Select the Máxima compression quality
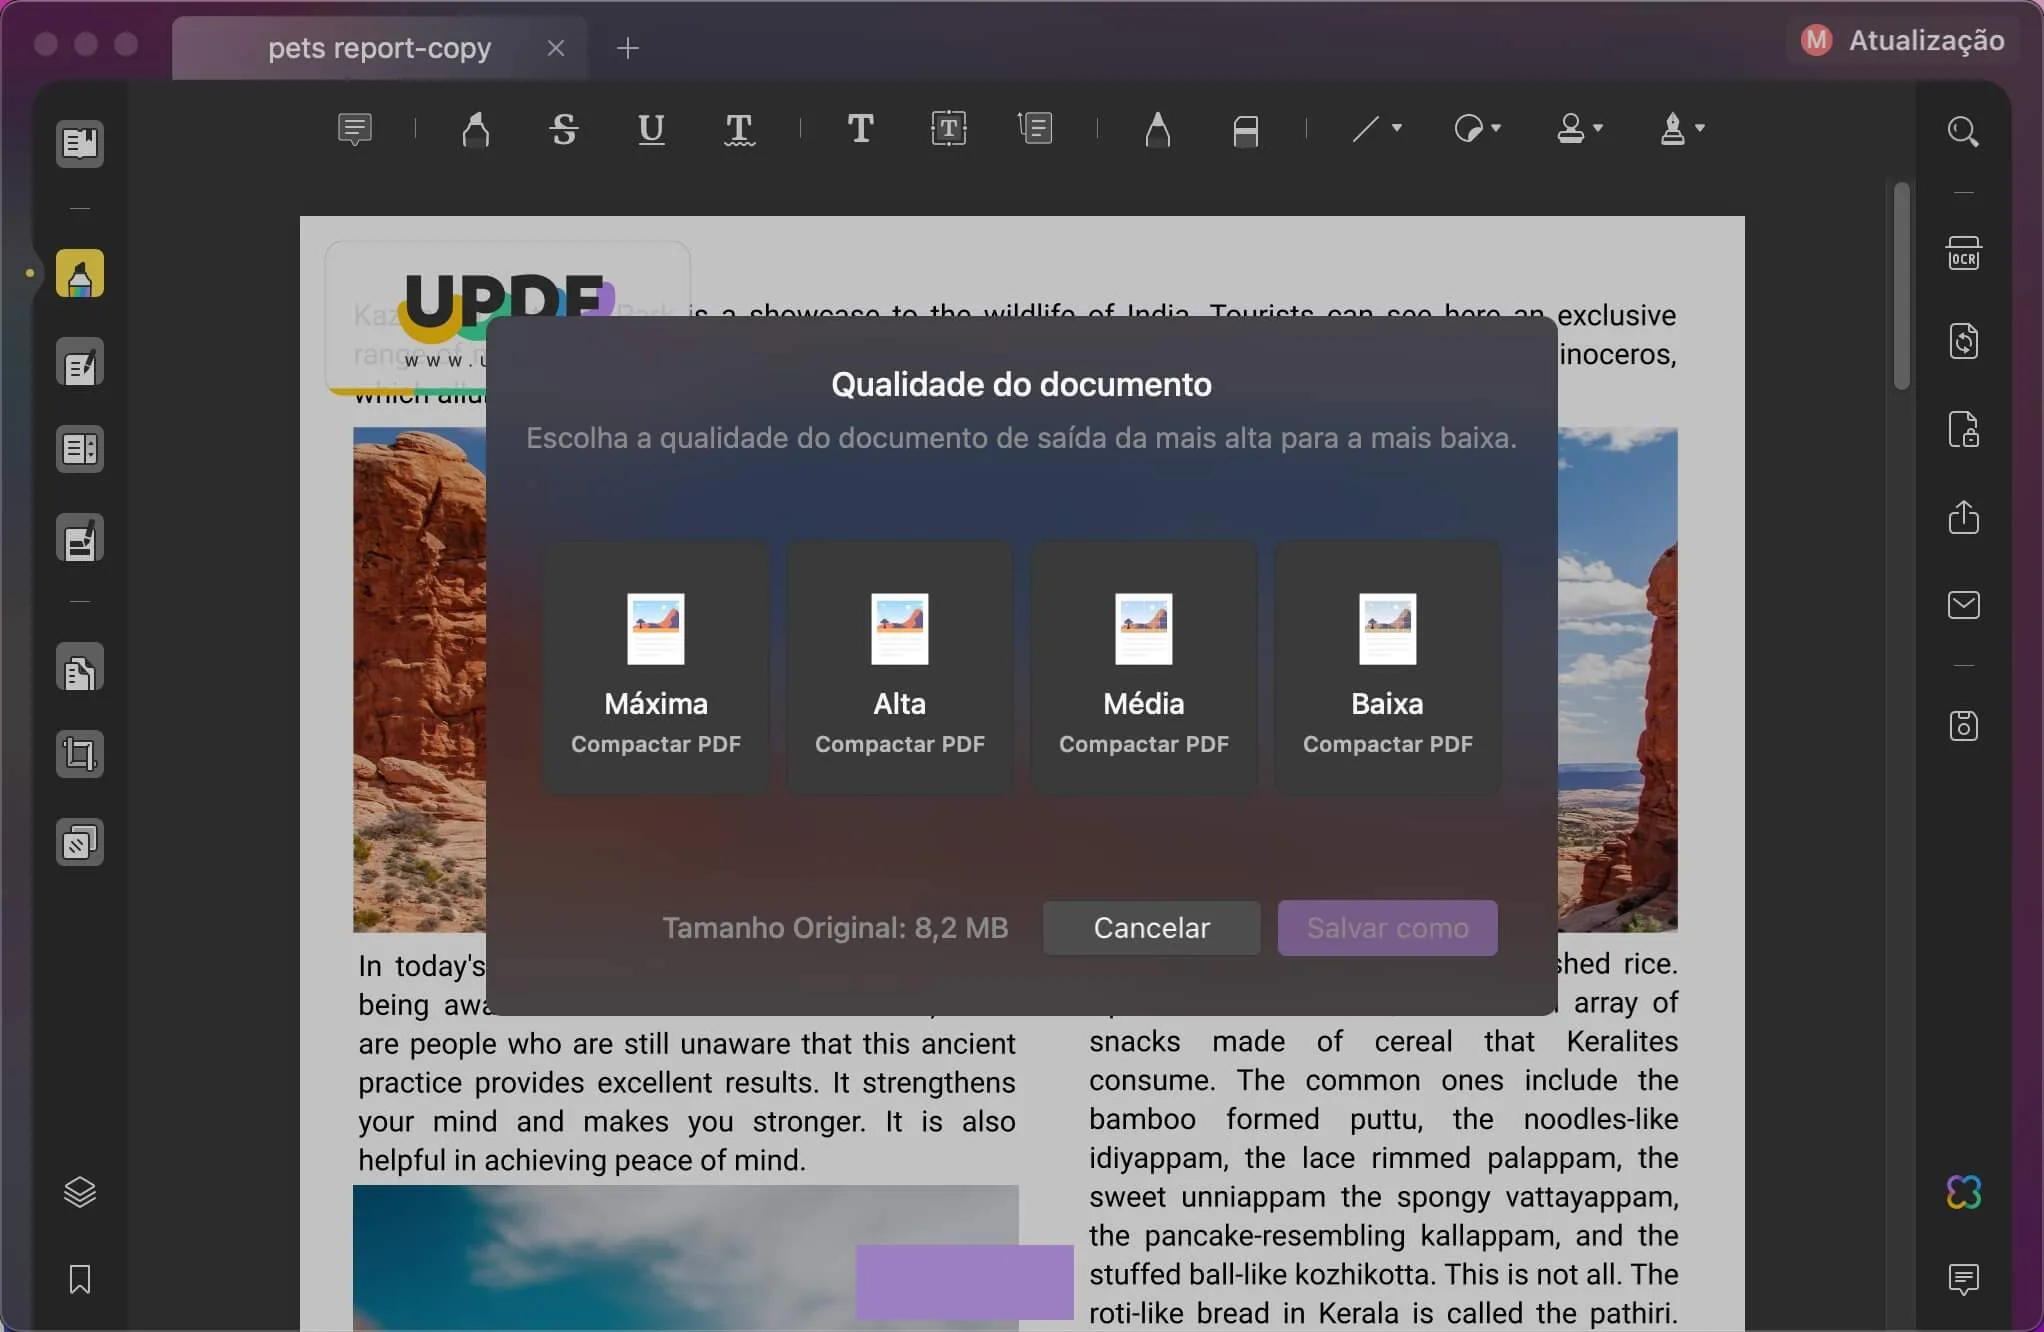The height and width of the screenshot is (1332, 2044). [655, 665]
